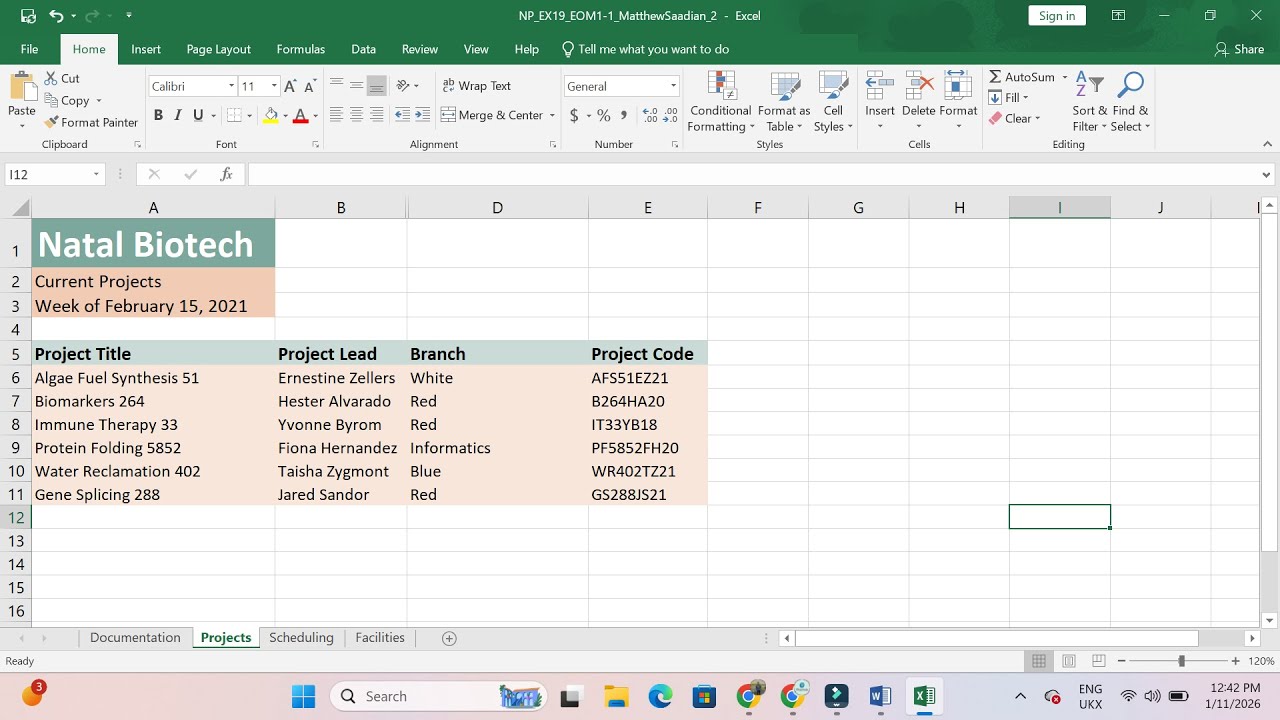Switch to the Formulas ribbon tab
This screenshot has height=720, width=1280.
coord(300,49)
